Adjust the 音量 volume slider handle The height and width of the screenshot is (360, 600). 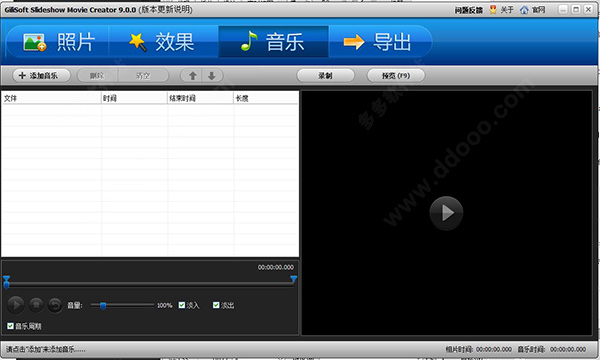(103, 305)
